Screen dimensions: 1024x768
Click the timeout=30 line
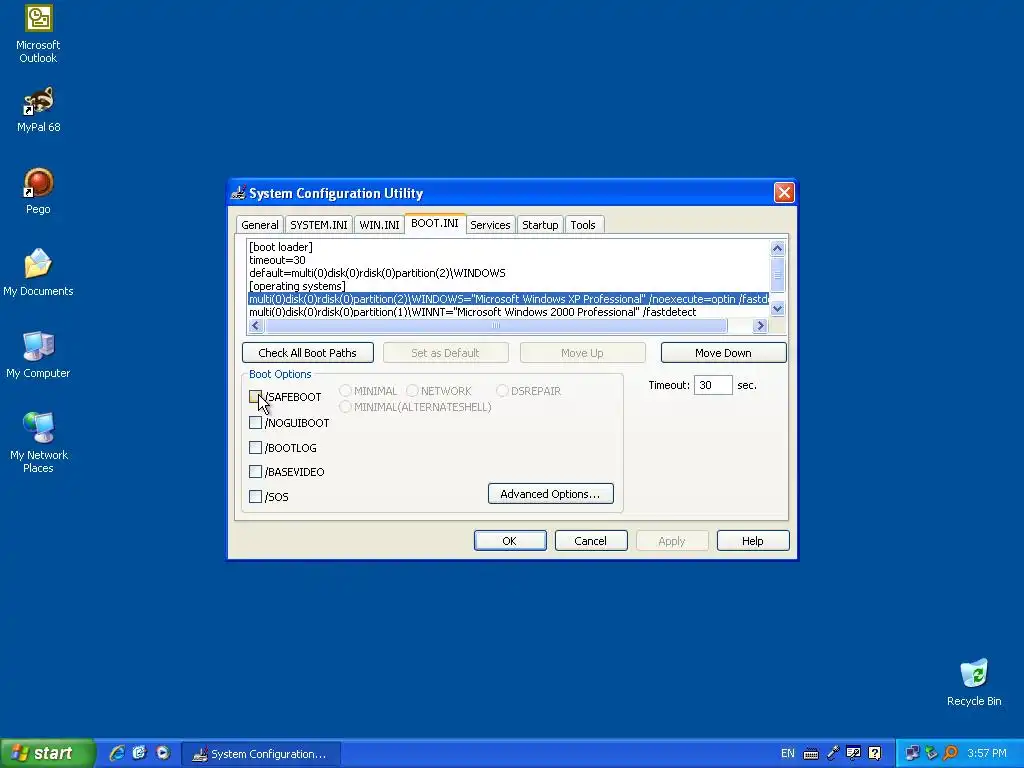(277, 260)
